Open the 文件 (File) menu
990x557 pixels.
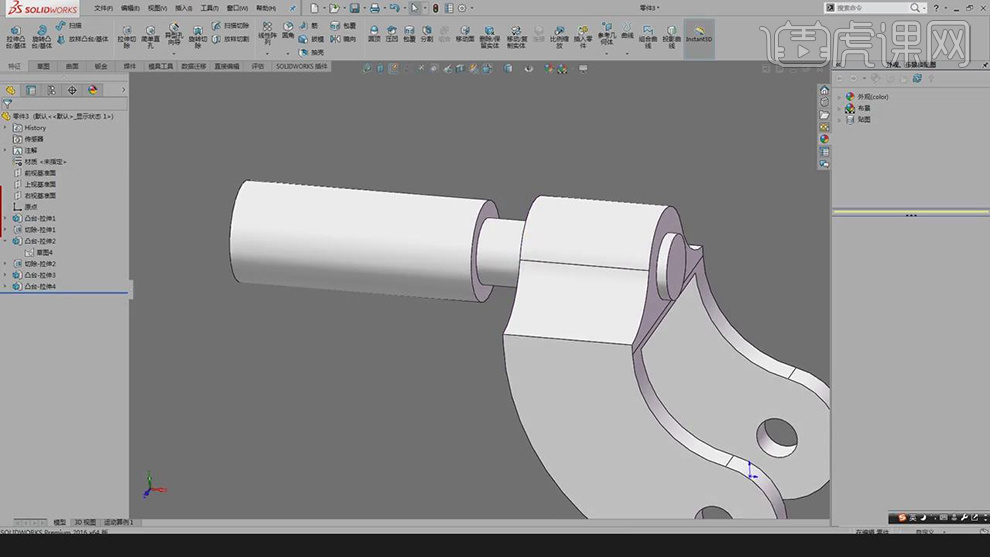103,8
